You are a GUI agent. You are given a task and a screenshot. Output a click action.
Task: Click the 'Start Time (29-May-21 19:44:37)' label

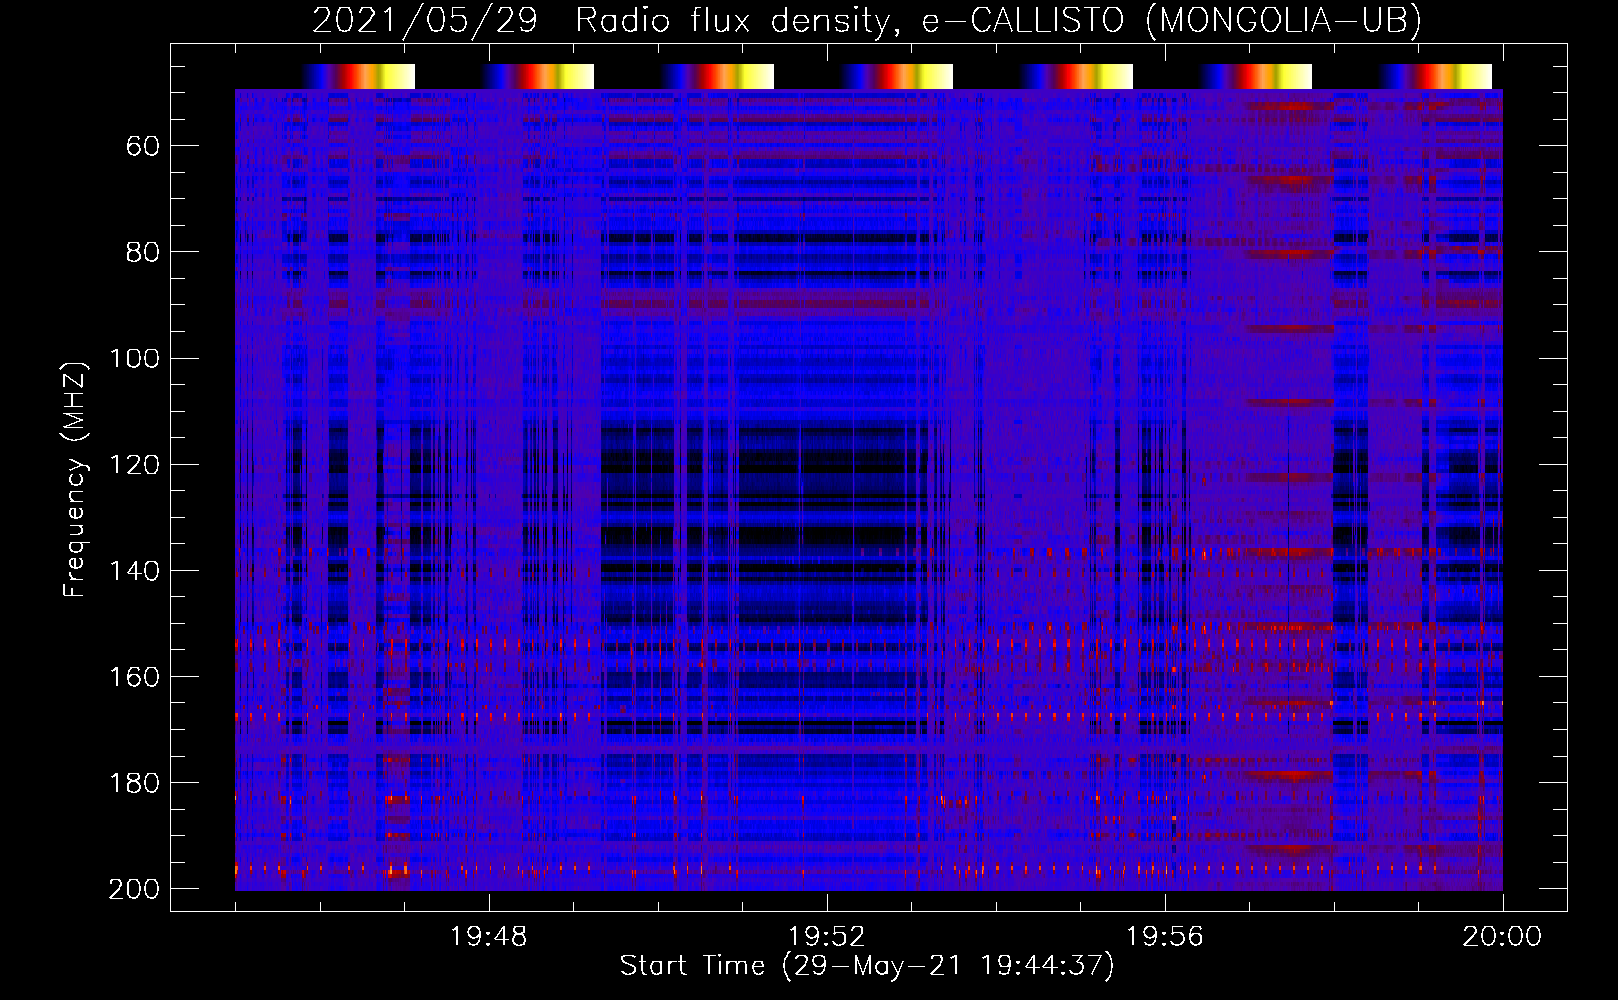click(867, 966)
